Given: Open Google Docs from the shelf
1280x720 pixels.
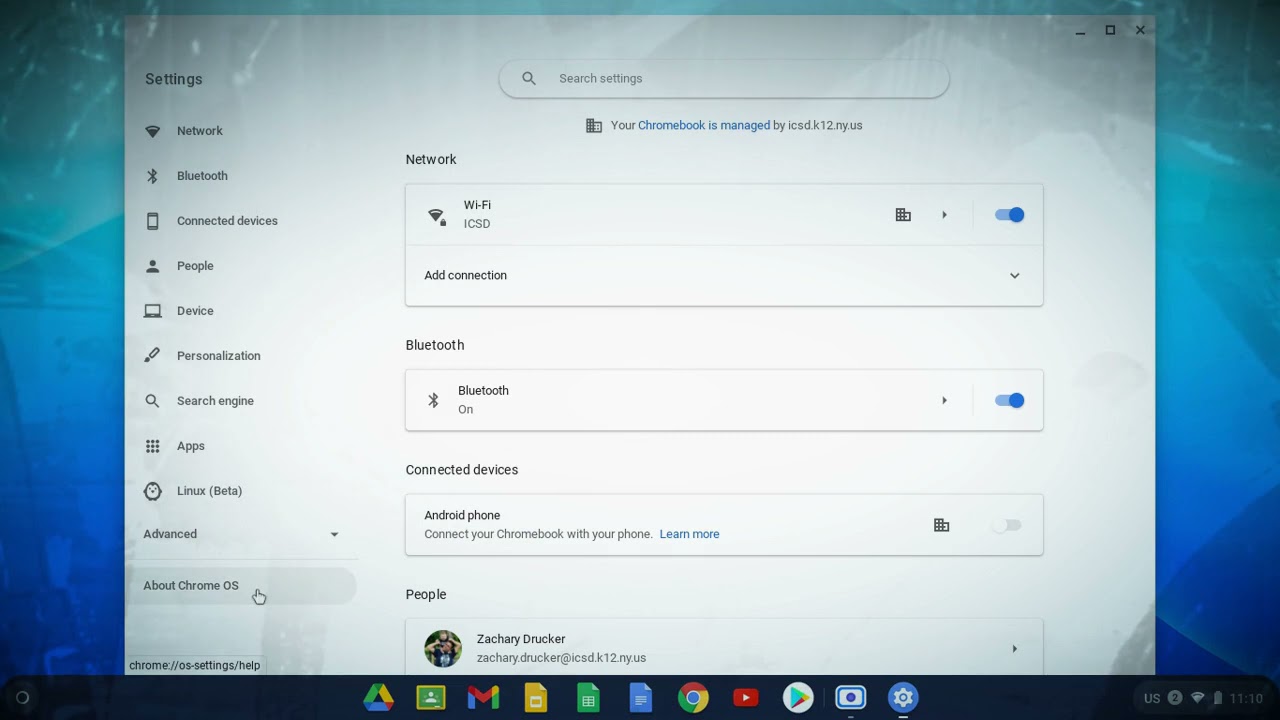Looking at the screenshot, I should [x=641, y=698].
